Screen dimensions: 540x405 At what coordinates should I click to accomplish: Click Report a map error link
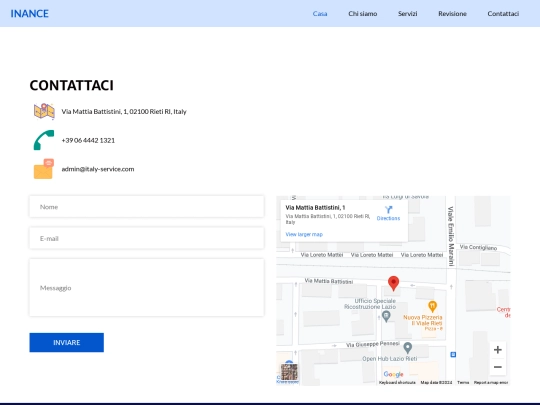491,383
